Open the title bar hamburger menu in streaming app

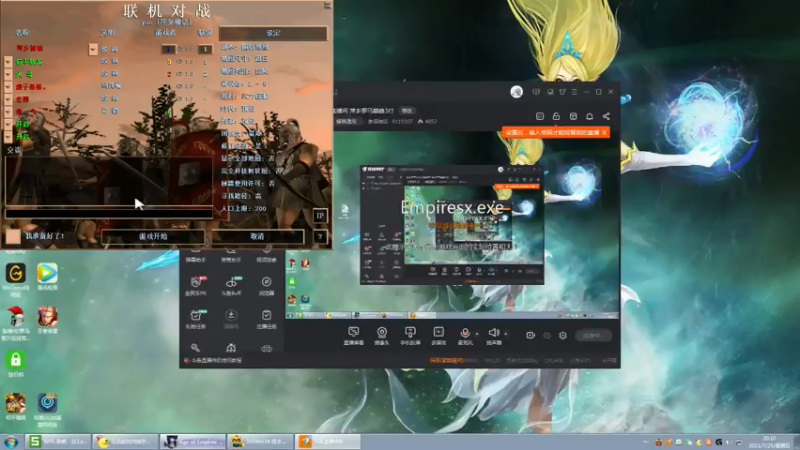[574, 92]
